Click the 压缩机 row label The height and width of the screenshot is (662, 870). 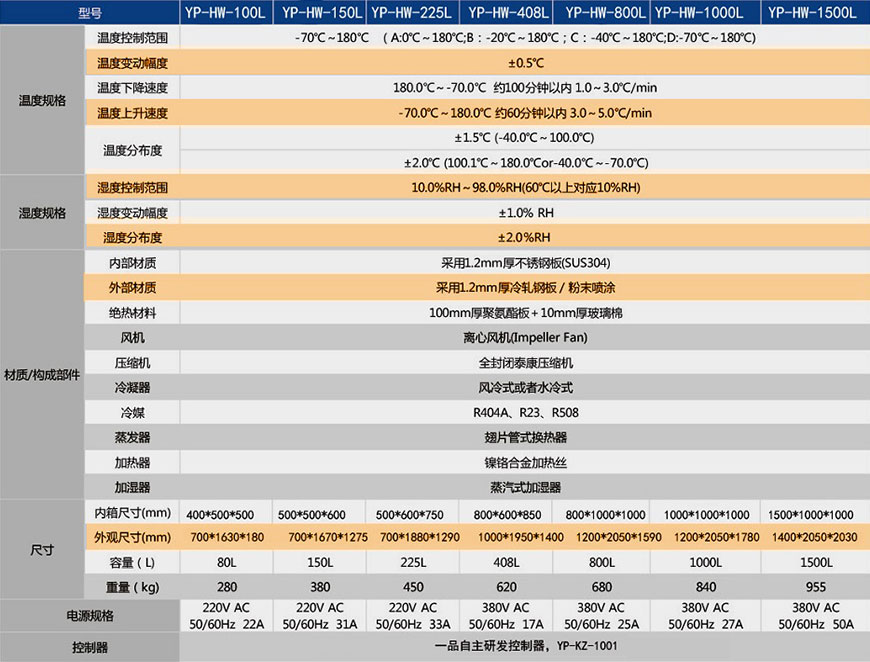(x=132, y=363)
